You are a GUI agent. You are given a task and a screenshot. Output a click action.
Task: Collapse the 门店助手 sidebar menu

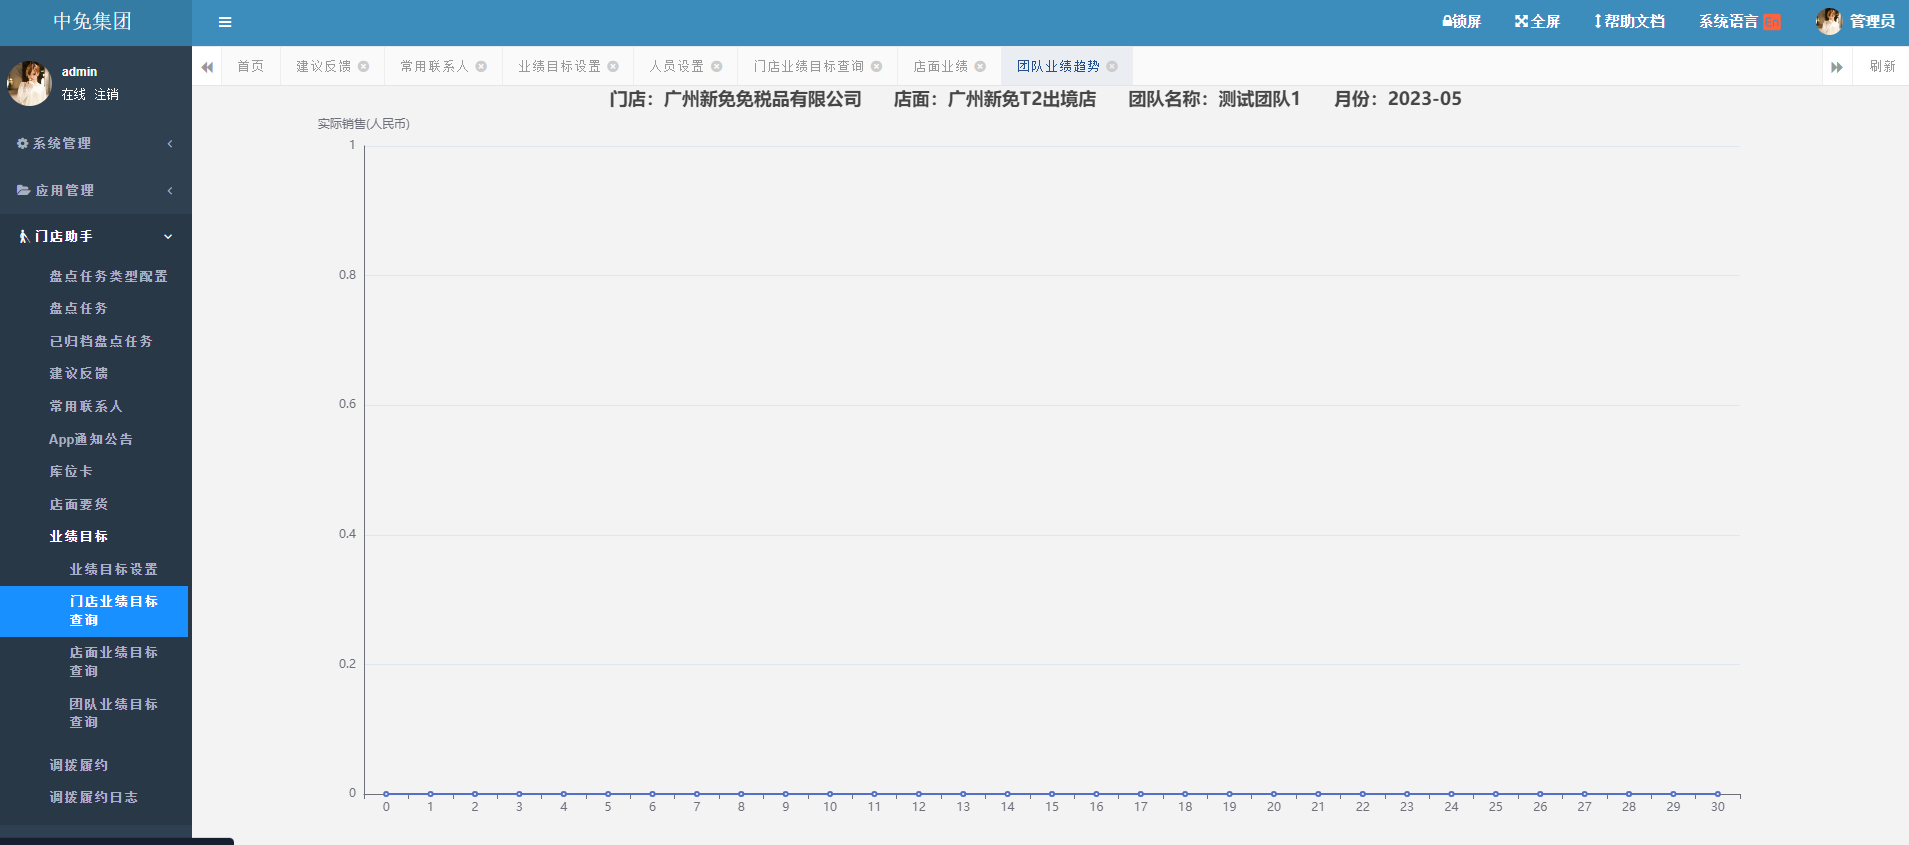[95, 237]
